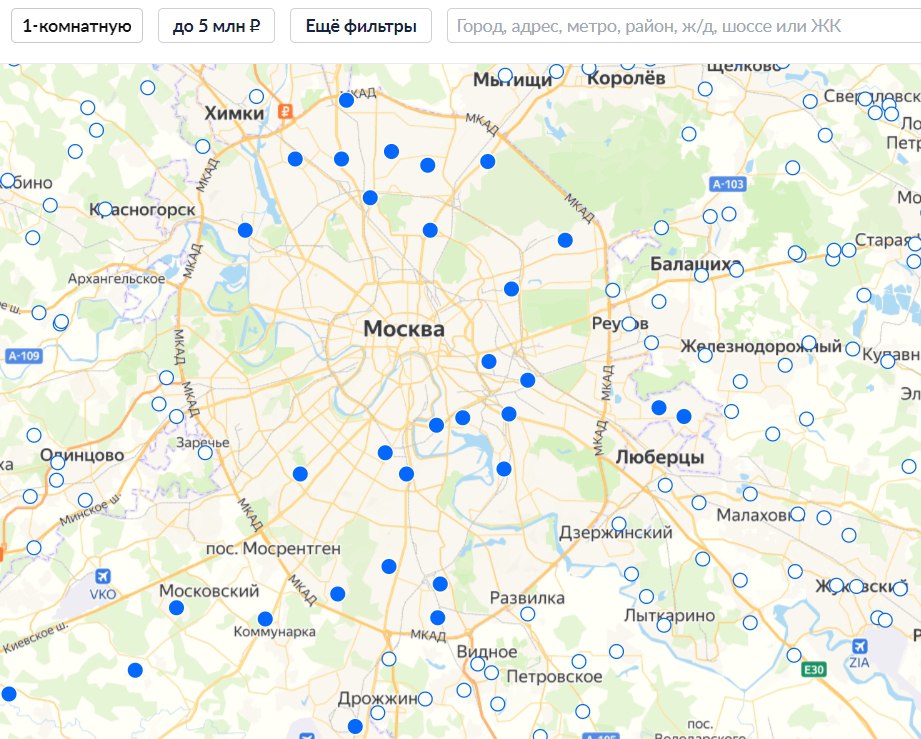Click the Видное town label
Image resolution: width=921 pixels, height=739 pixels.
[487, 651]
